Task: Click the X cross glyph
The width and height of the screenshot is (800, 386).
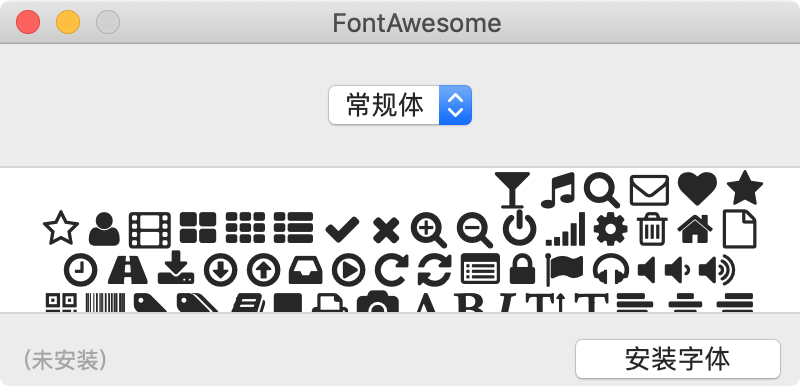Action: 385,230
